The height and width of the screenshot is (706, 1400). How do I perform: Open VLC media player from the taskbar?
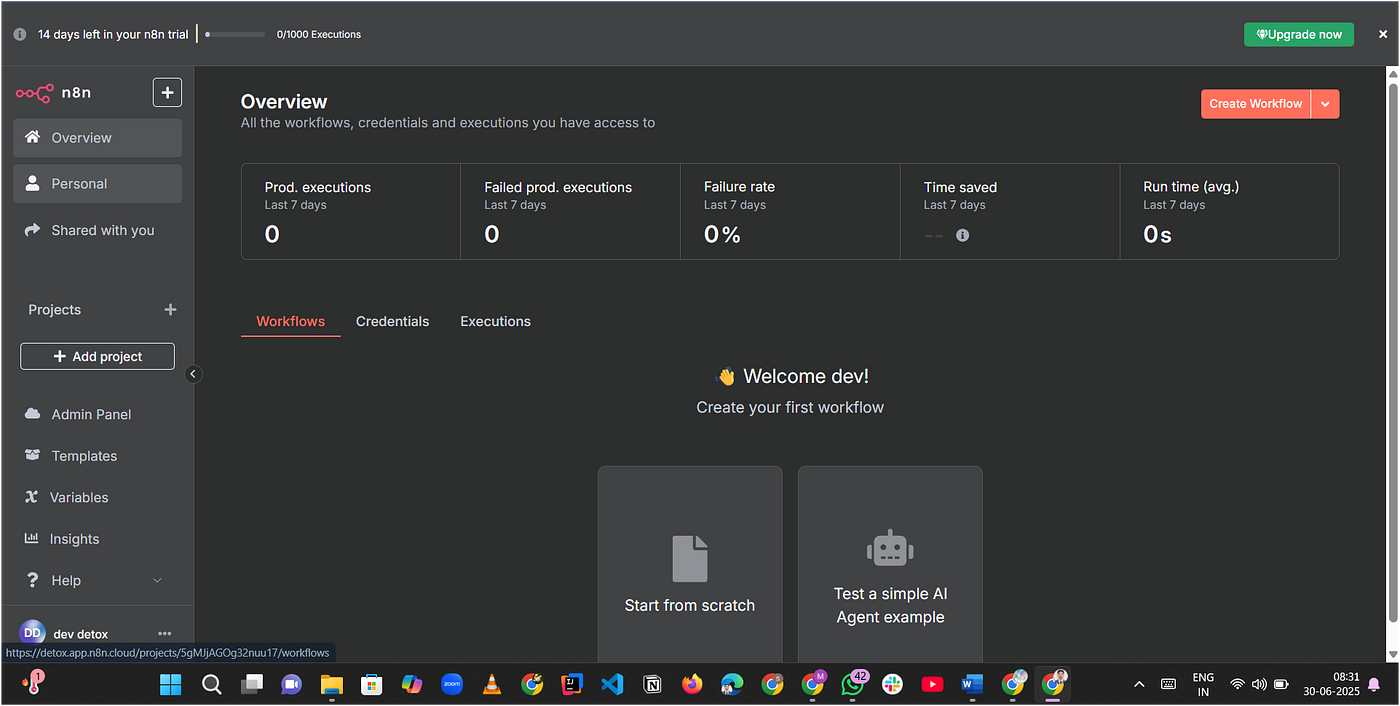[x=492, y=684]
